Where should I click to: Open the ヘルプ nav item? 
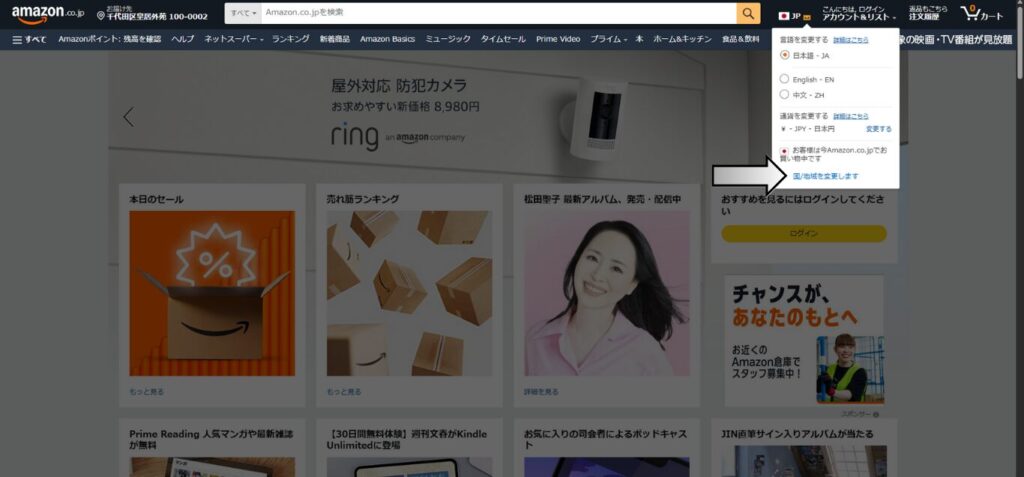pos(182,39)
